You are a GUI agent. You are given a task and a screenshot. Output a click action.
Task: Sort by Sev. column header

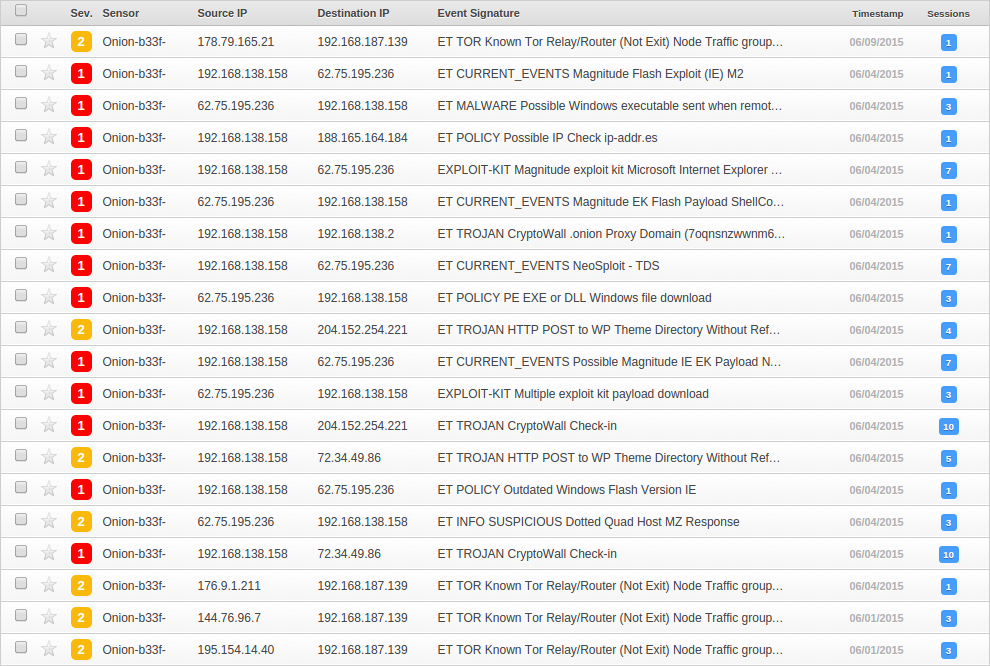tap(81, 13)
